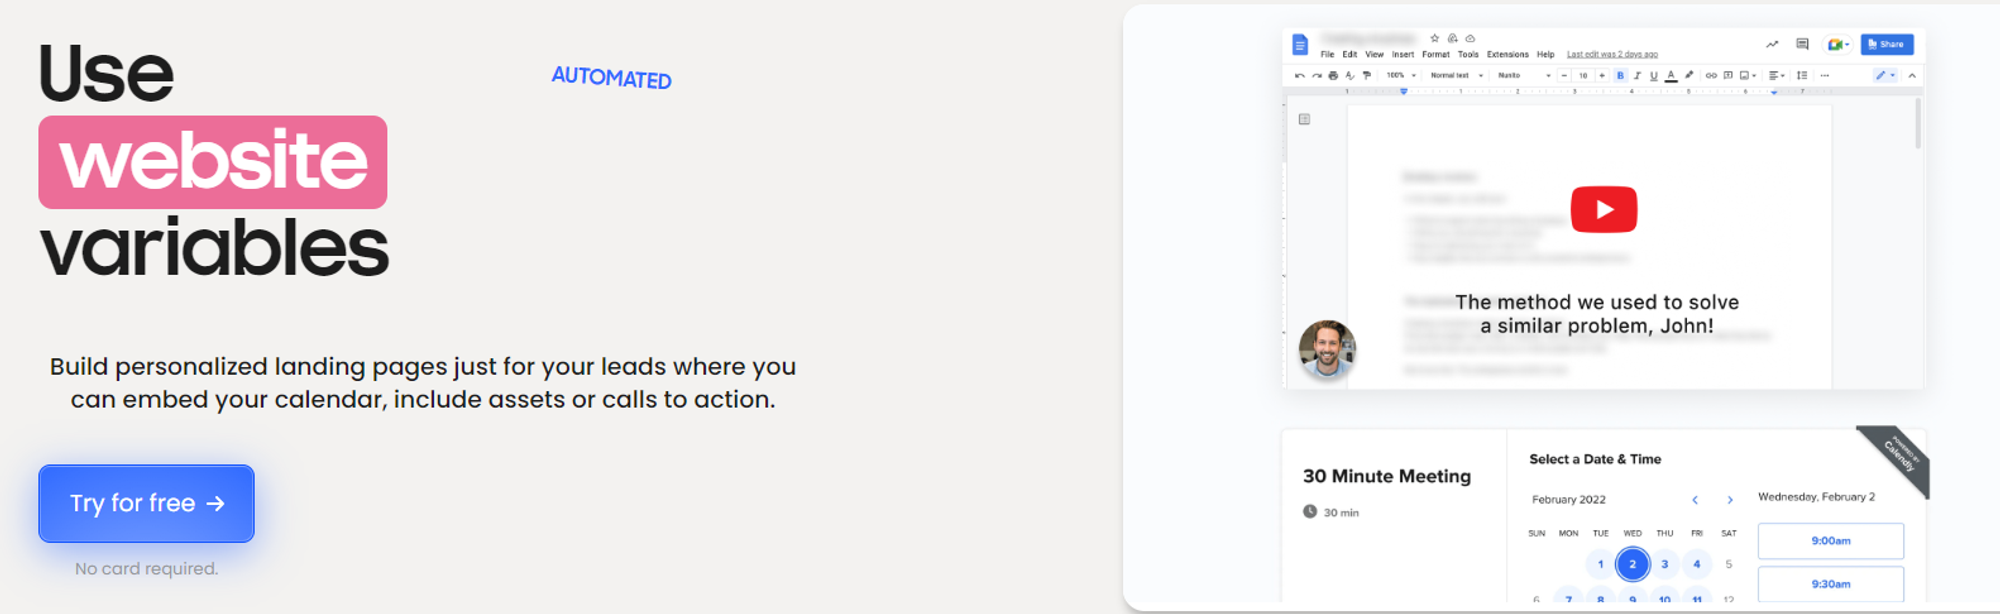
Task: Open the Nunito font dropdown
Action: [x=1524, y=75]
